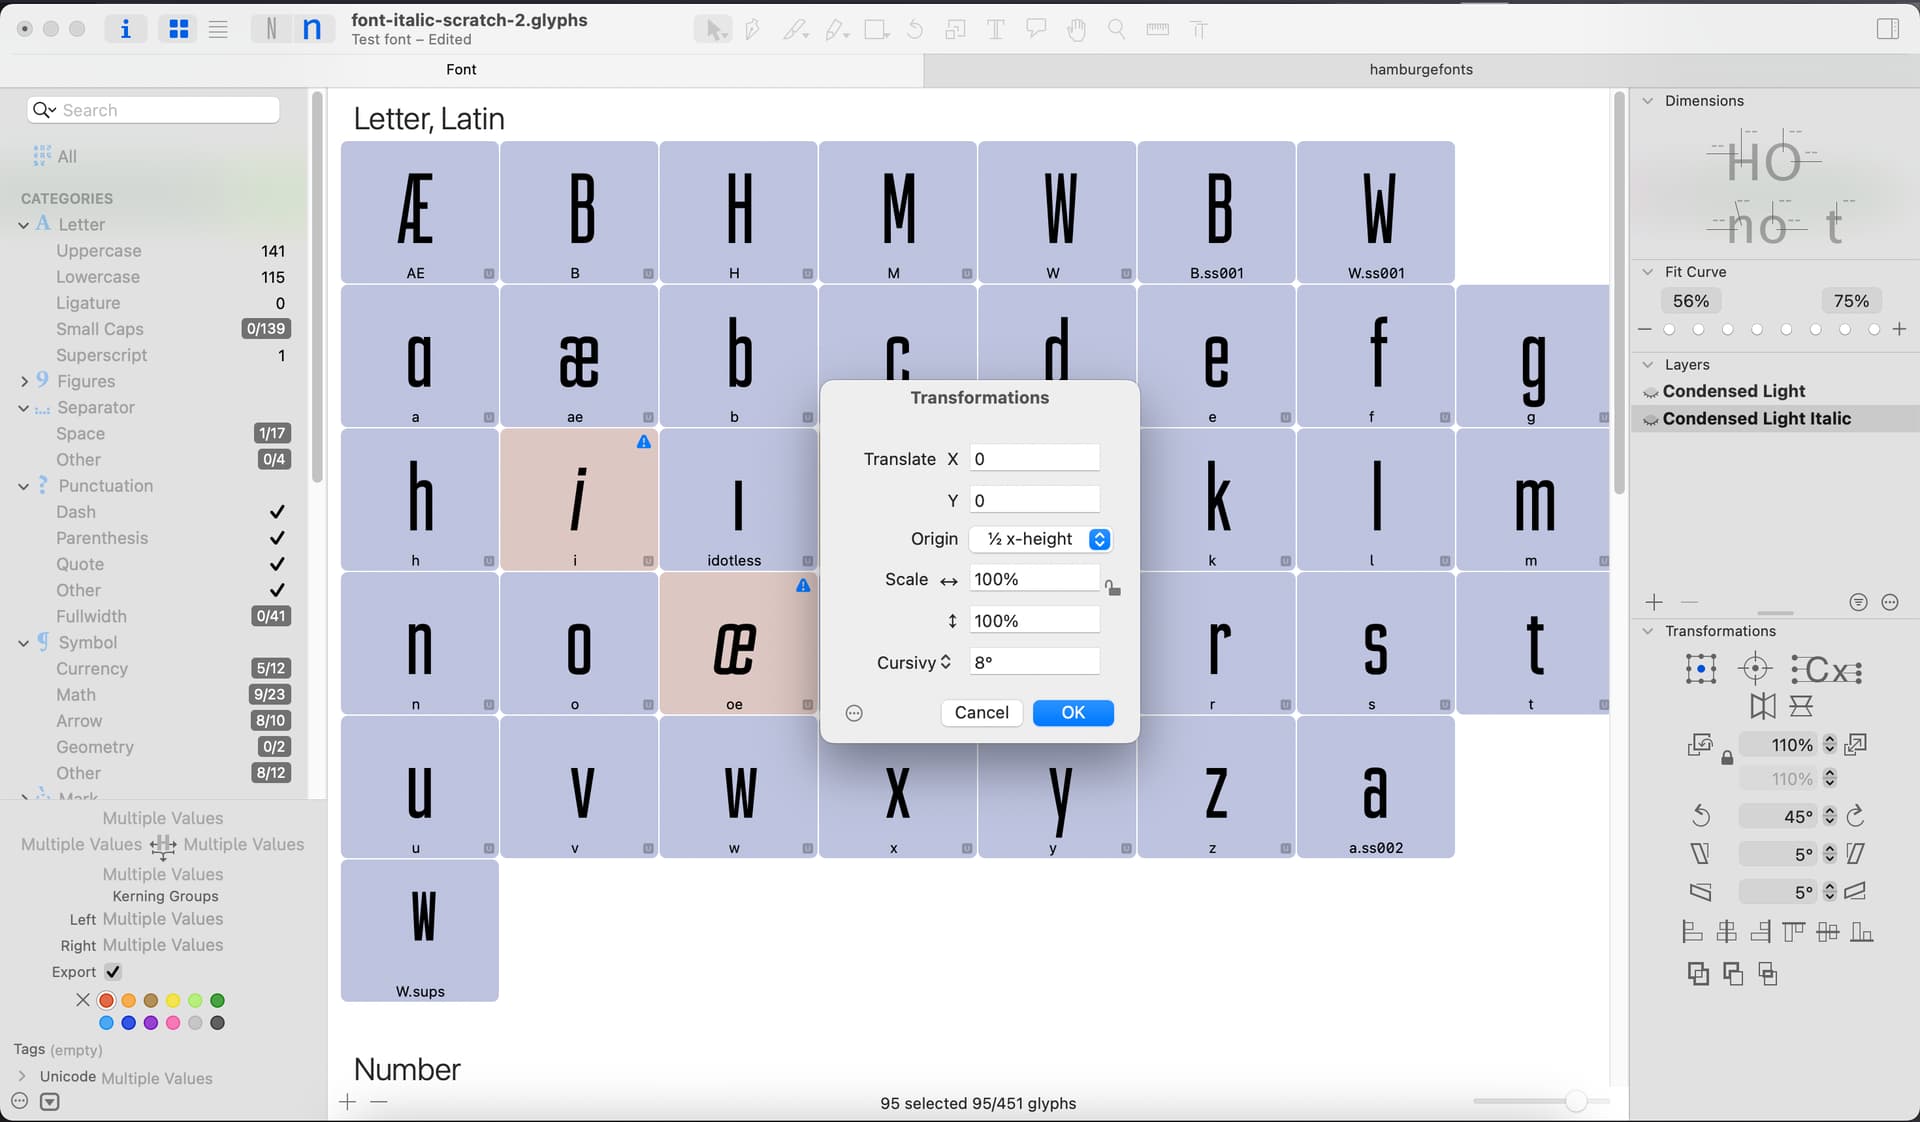Viewport: 1920px width, 1122px height.
Task: Pick the red color label swatch
Action: (106, 1000)
